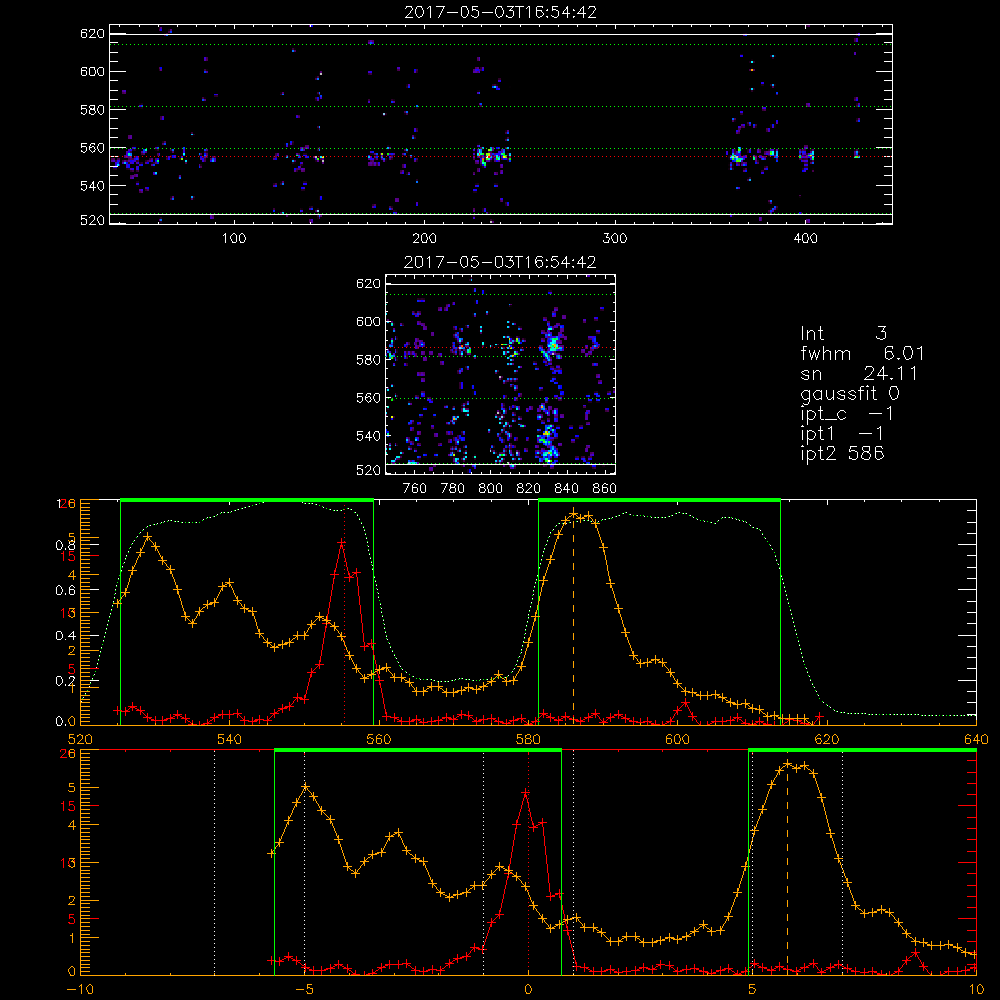Viewport: 1000px width, 1000px height.
Task: Click x-axis label 100 on top plot
Action: click(x=234, y=239)
